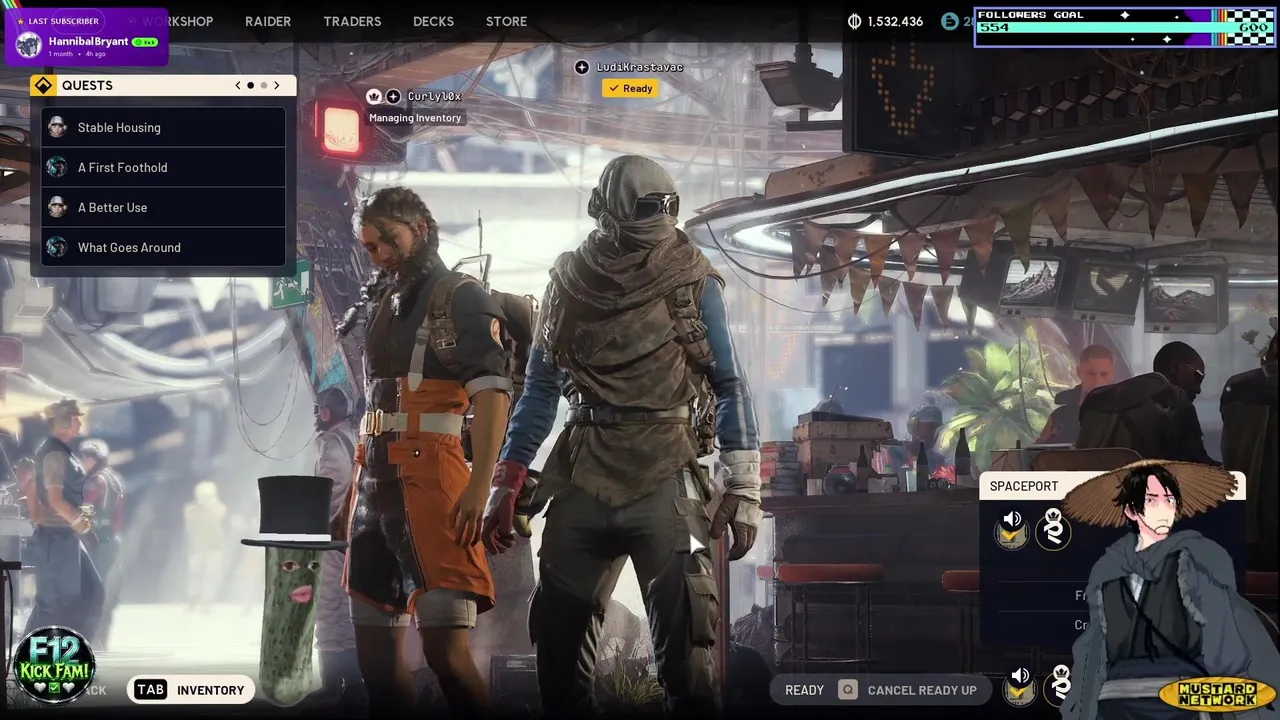Image resolution: width=1280 pixels, height=720 pixels.
Task: Open the Stable Housing quest
Action: click(164, 127)
